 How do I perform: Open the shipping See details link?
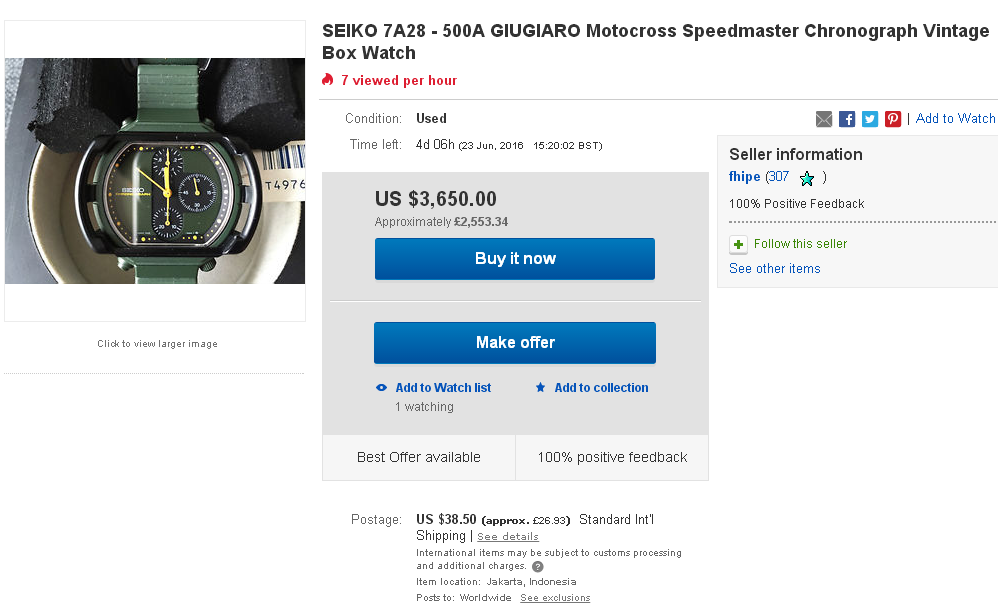pos(508,537)
